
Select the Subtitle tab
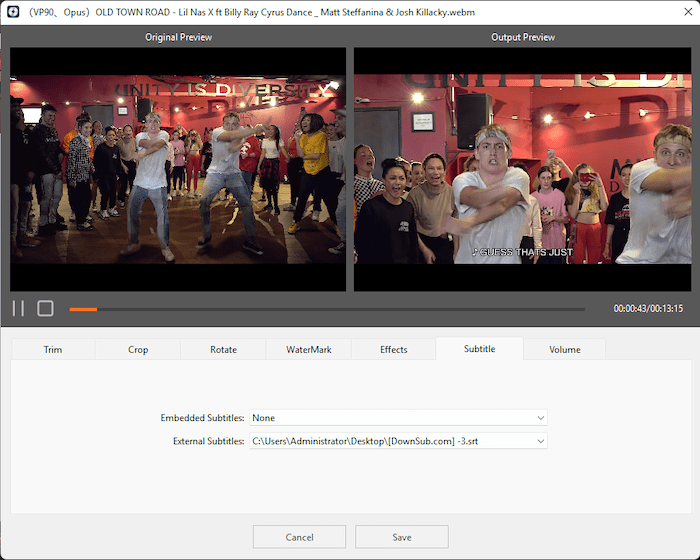(x=479, y=348)
